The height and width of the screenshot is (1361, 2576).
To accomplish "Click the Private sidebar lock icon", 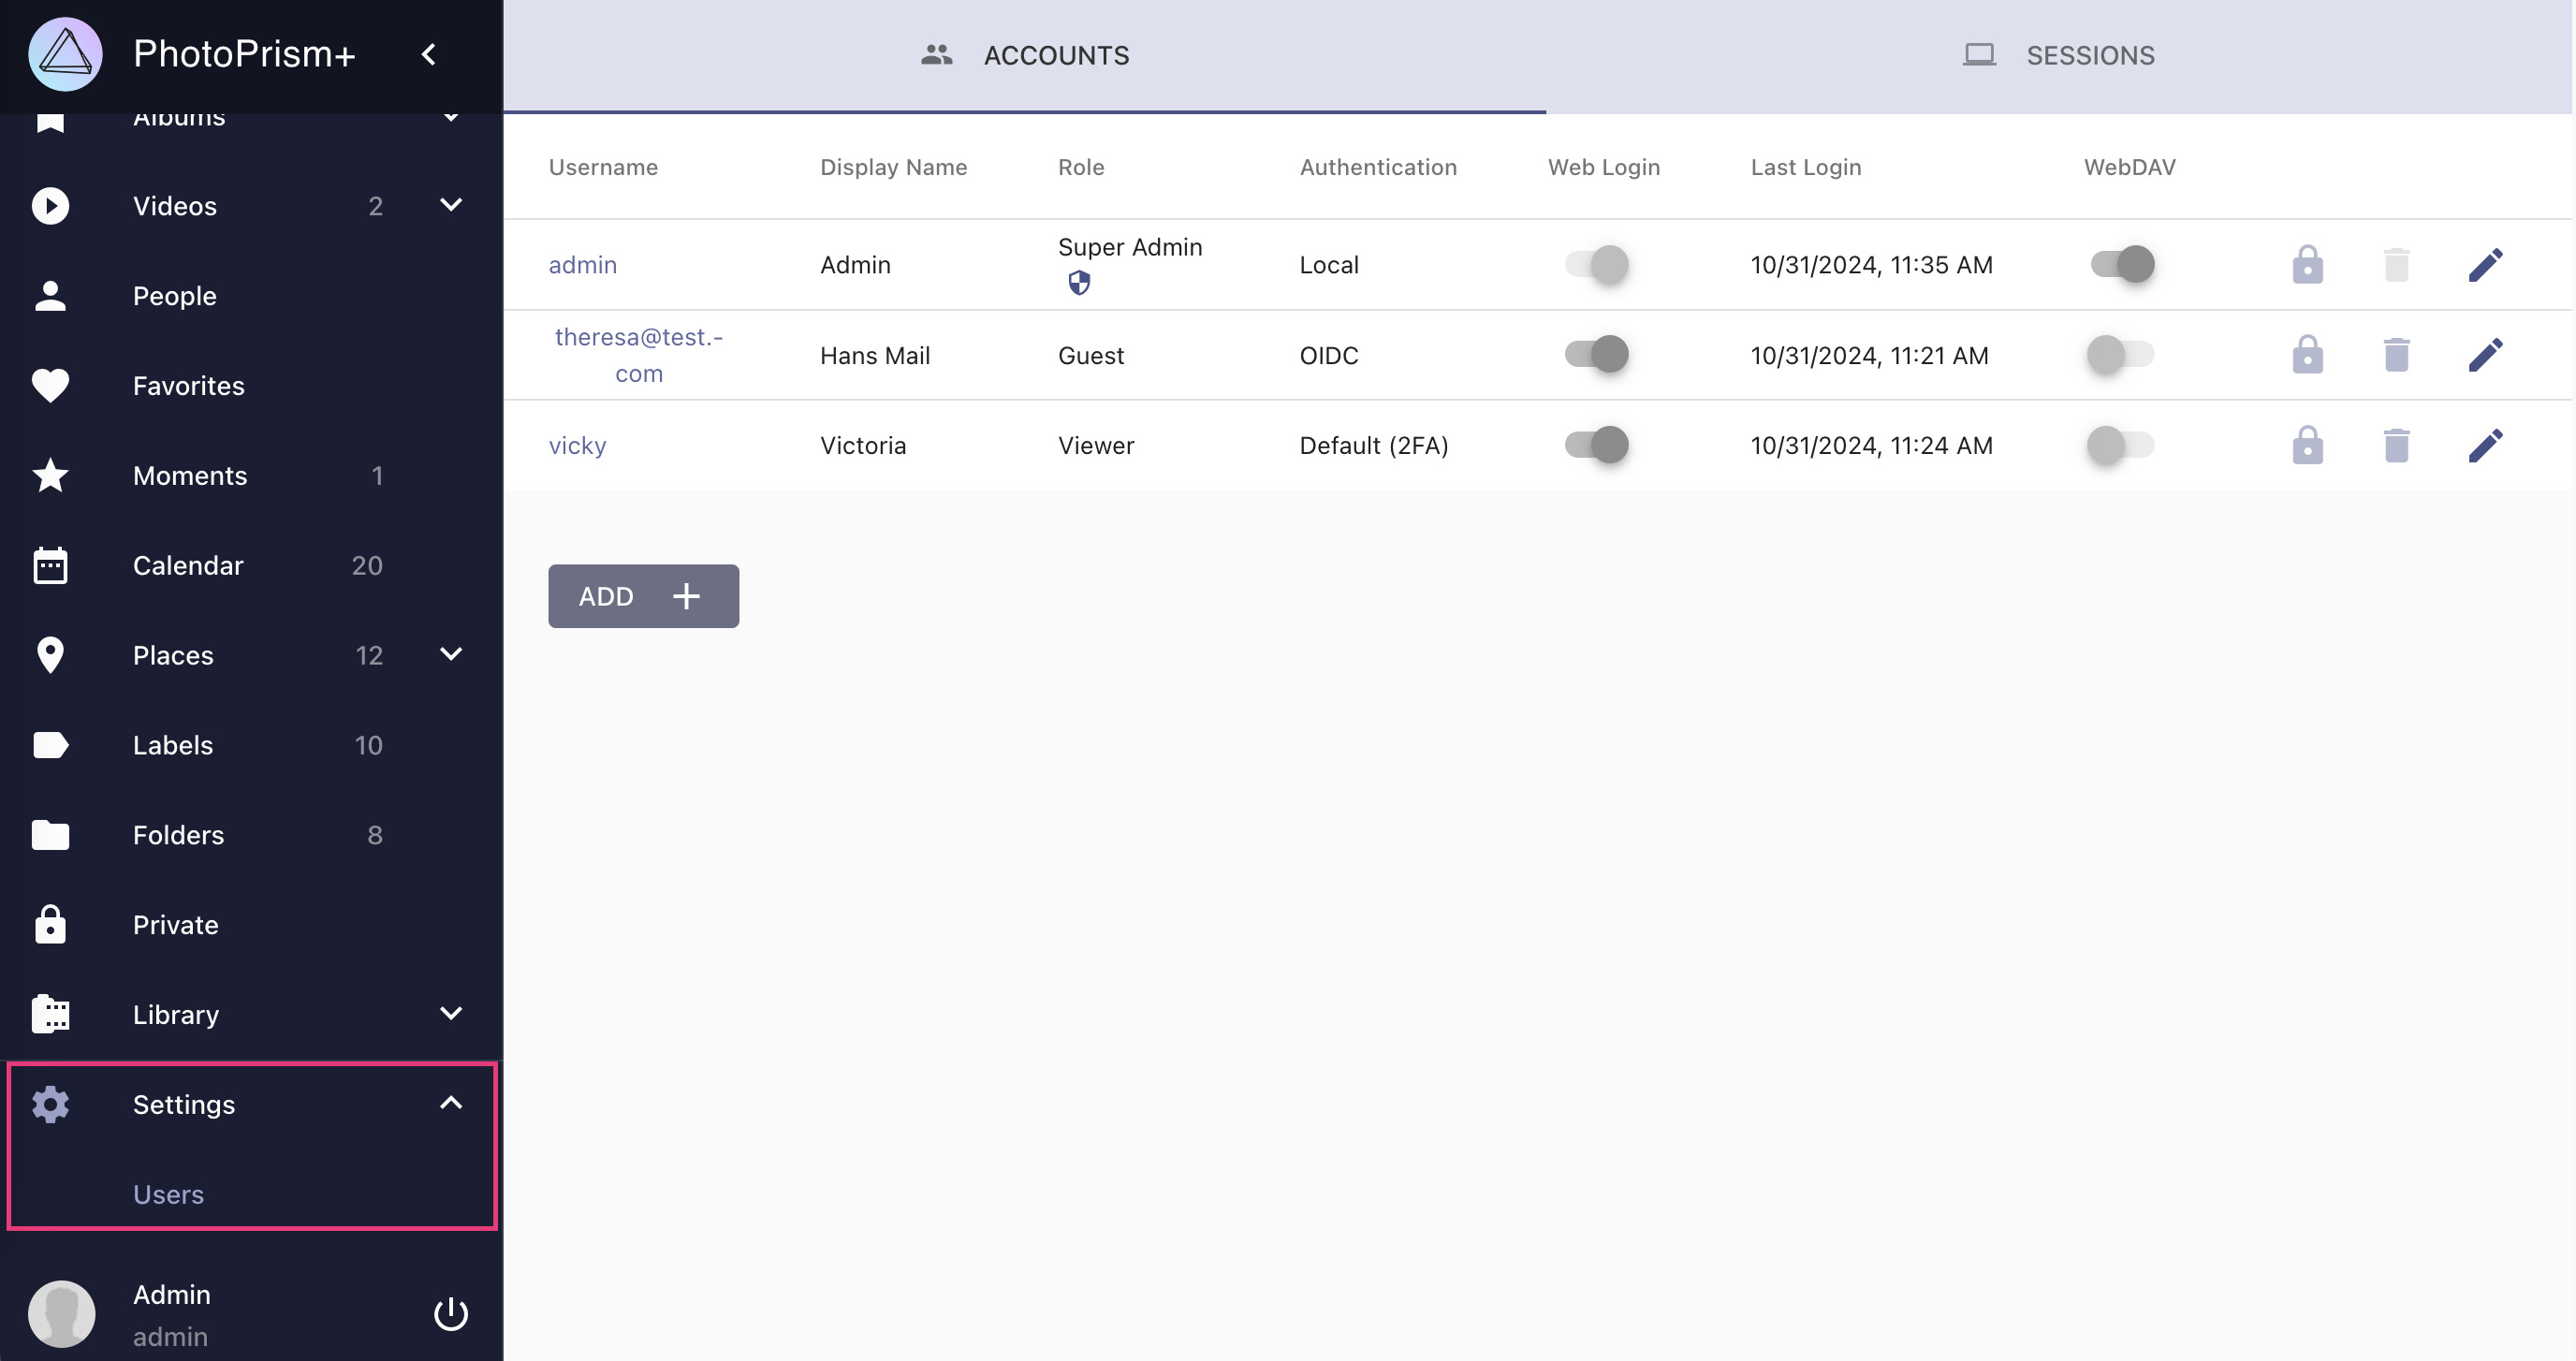I will pos(51,923).
